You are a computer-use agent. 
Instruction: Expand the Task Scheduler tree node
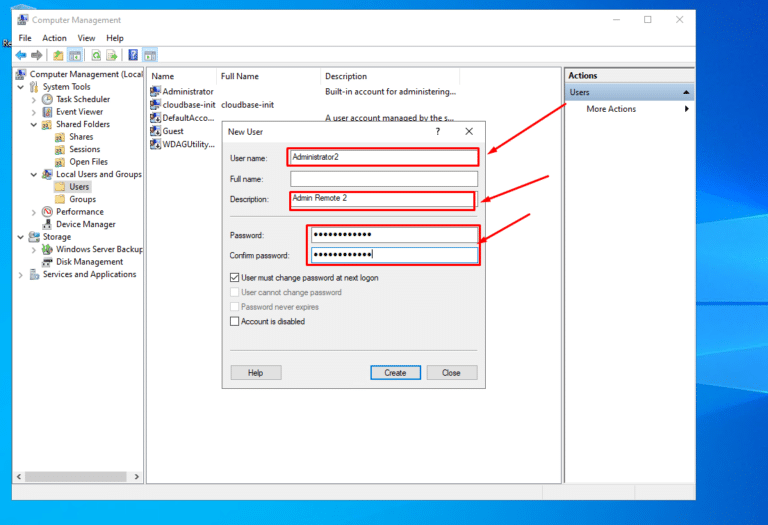(x=34, y=99)
